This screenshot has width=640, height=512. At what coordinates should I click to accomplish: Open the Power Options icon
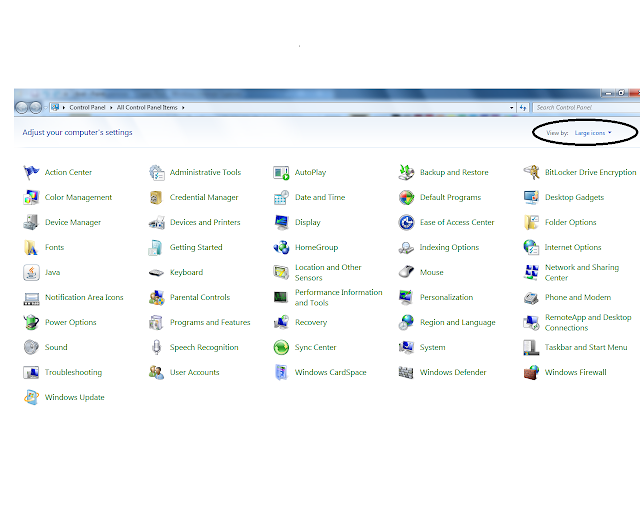pyautogui.click(x=31, y=323)
